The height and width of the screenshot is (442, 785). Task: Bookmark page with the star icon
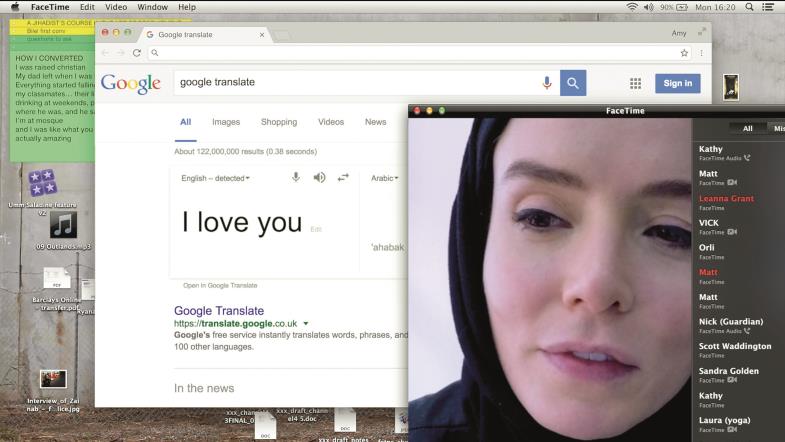click(684, 52)
